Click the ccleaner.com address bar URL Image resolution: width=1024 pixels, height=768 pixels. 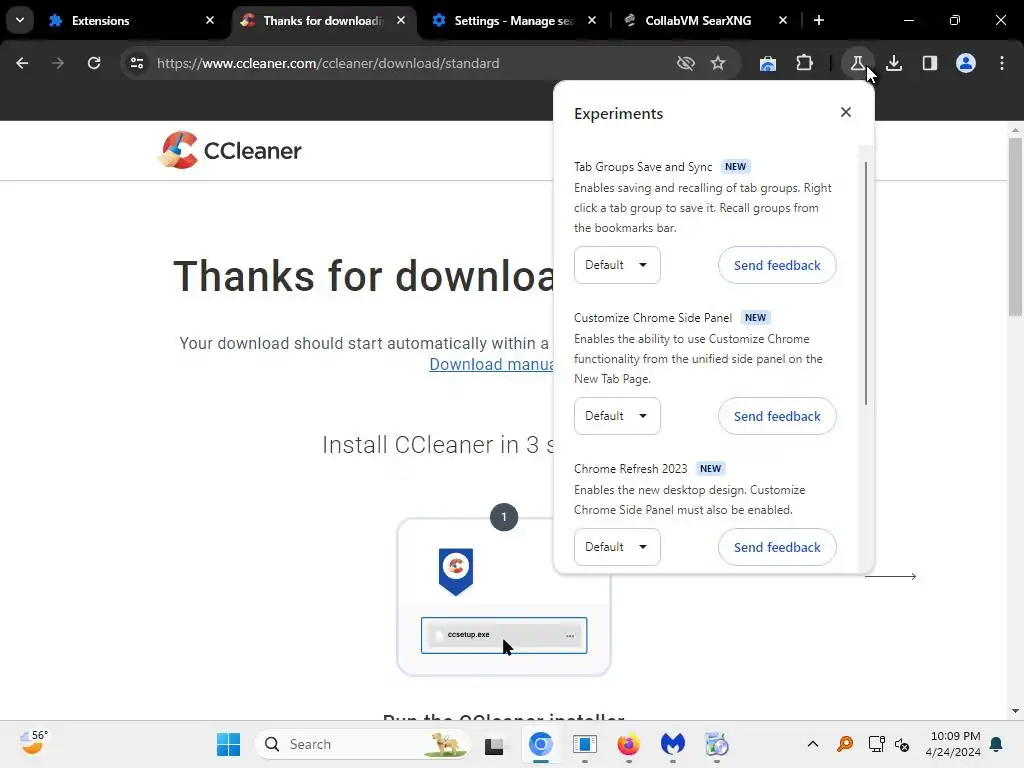pos(328,63)
